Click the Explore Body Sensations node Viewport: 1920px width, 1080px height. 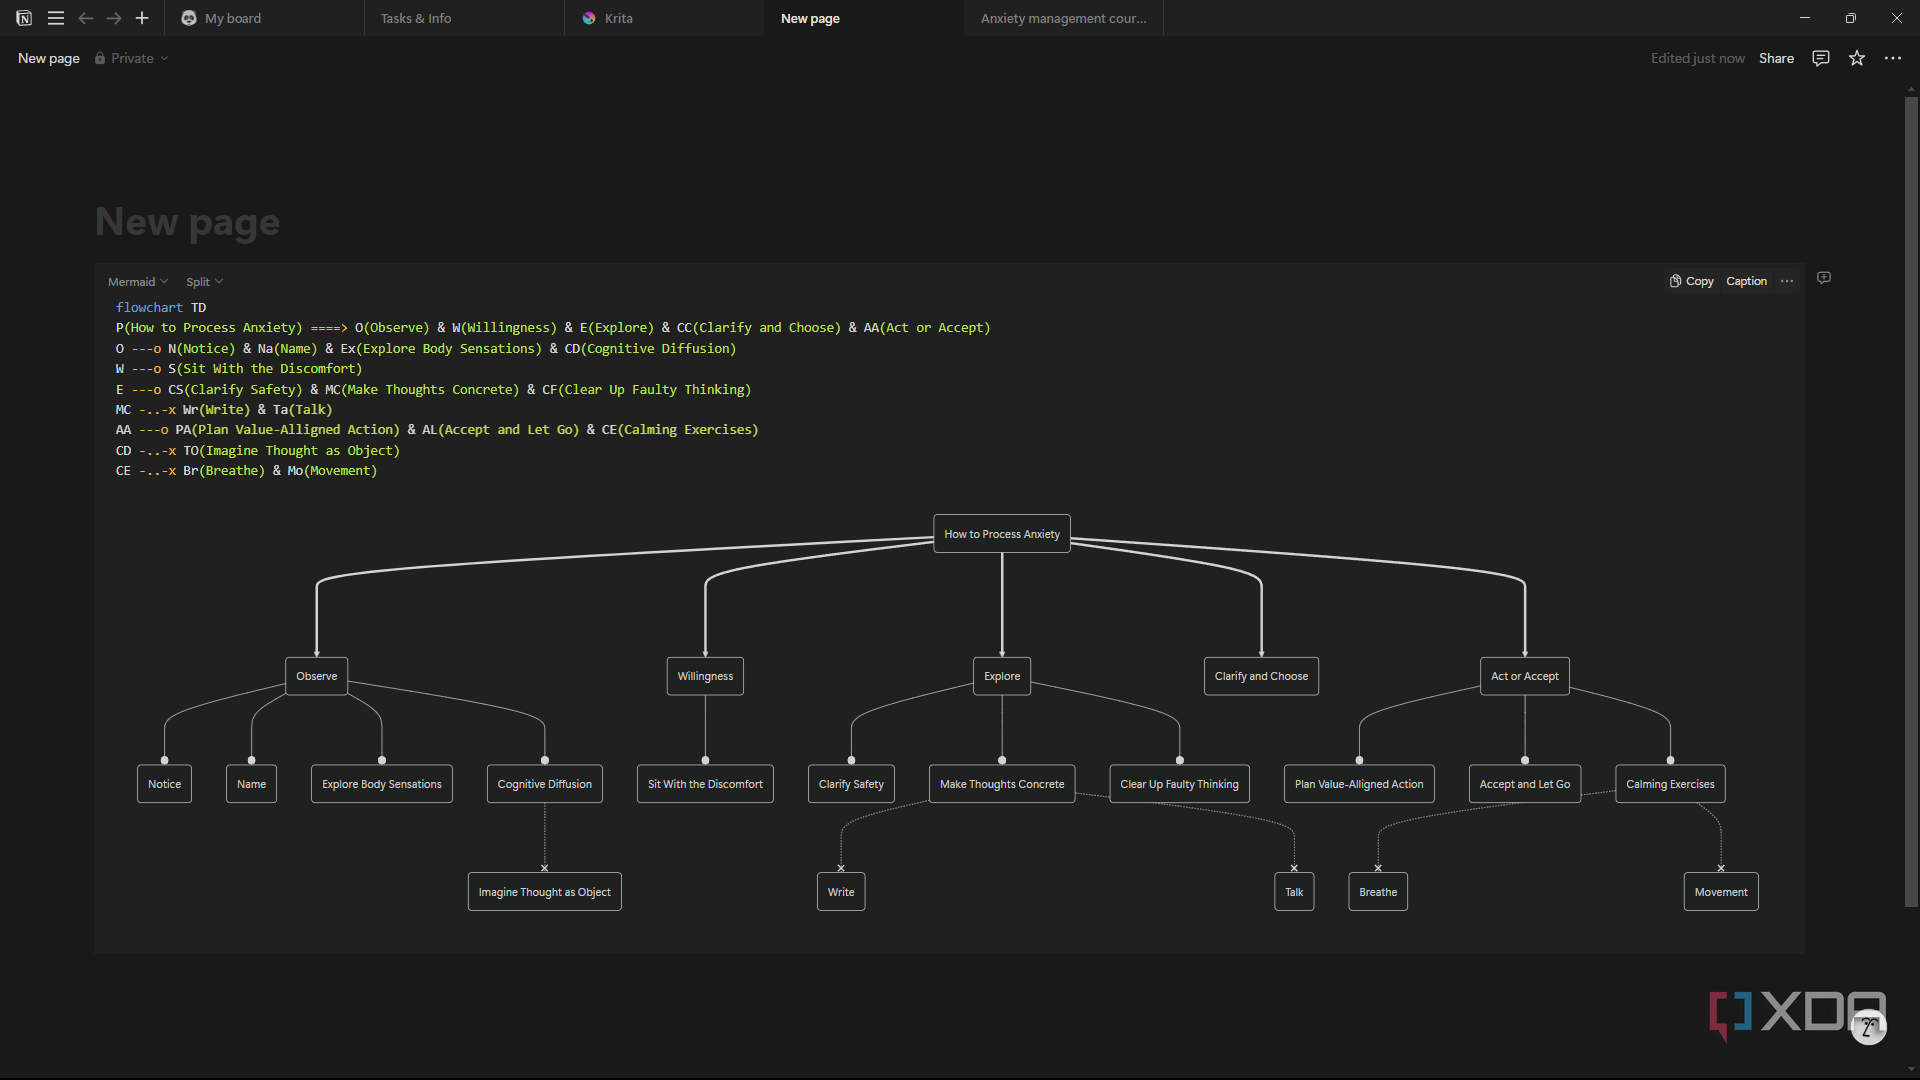(381, 784)
